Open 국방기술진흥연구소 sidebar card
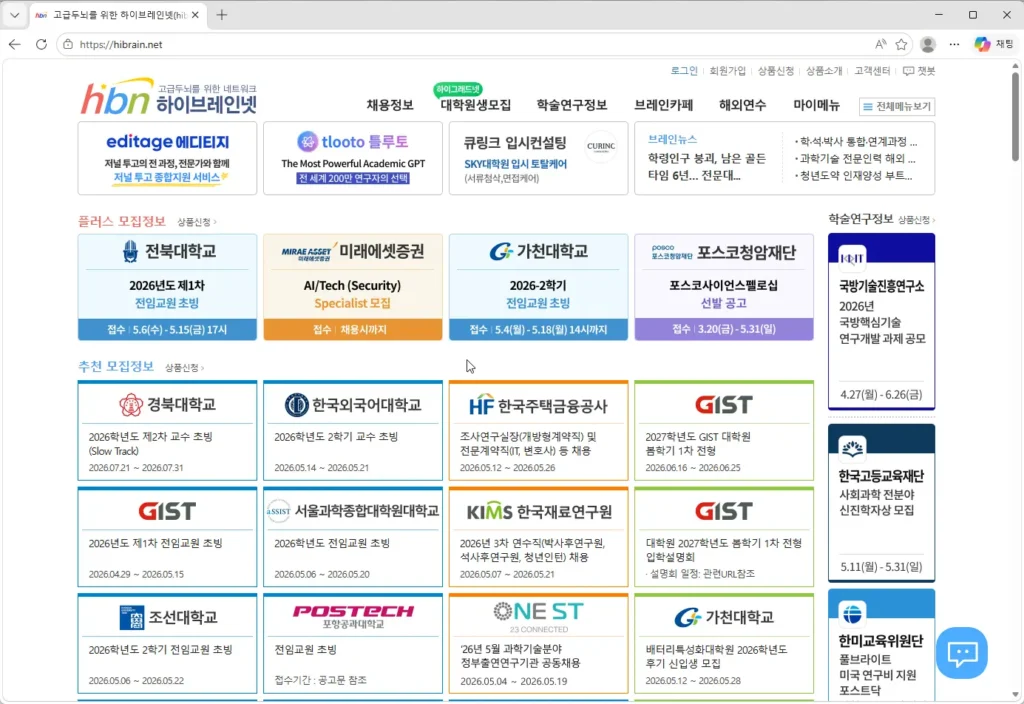1024x704 pixels. [x=881, y=321]
